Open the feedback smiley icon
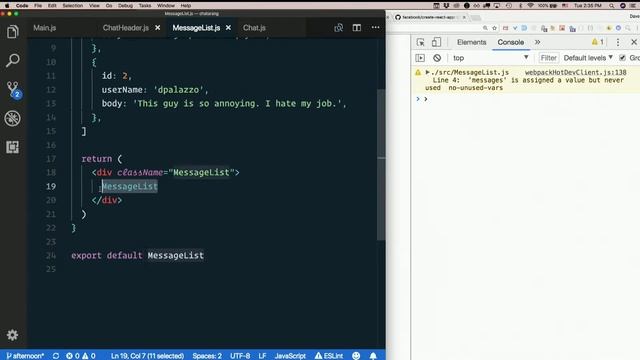 [356, 356]
